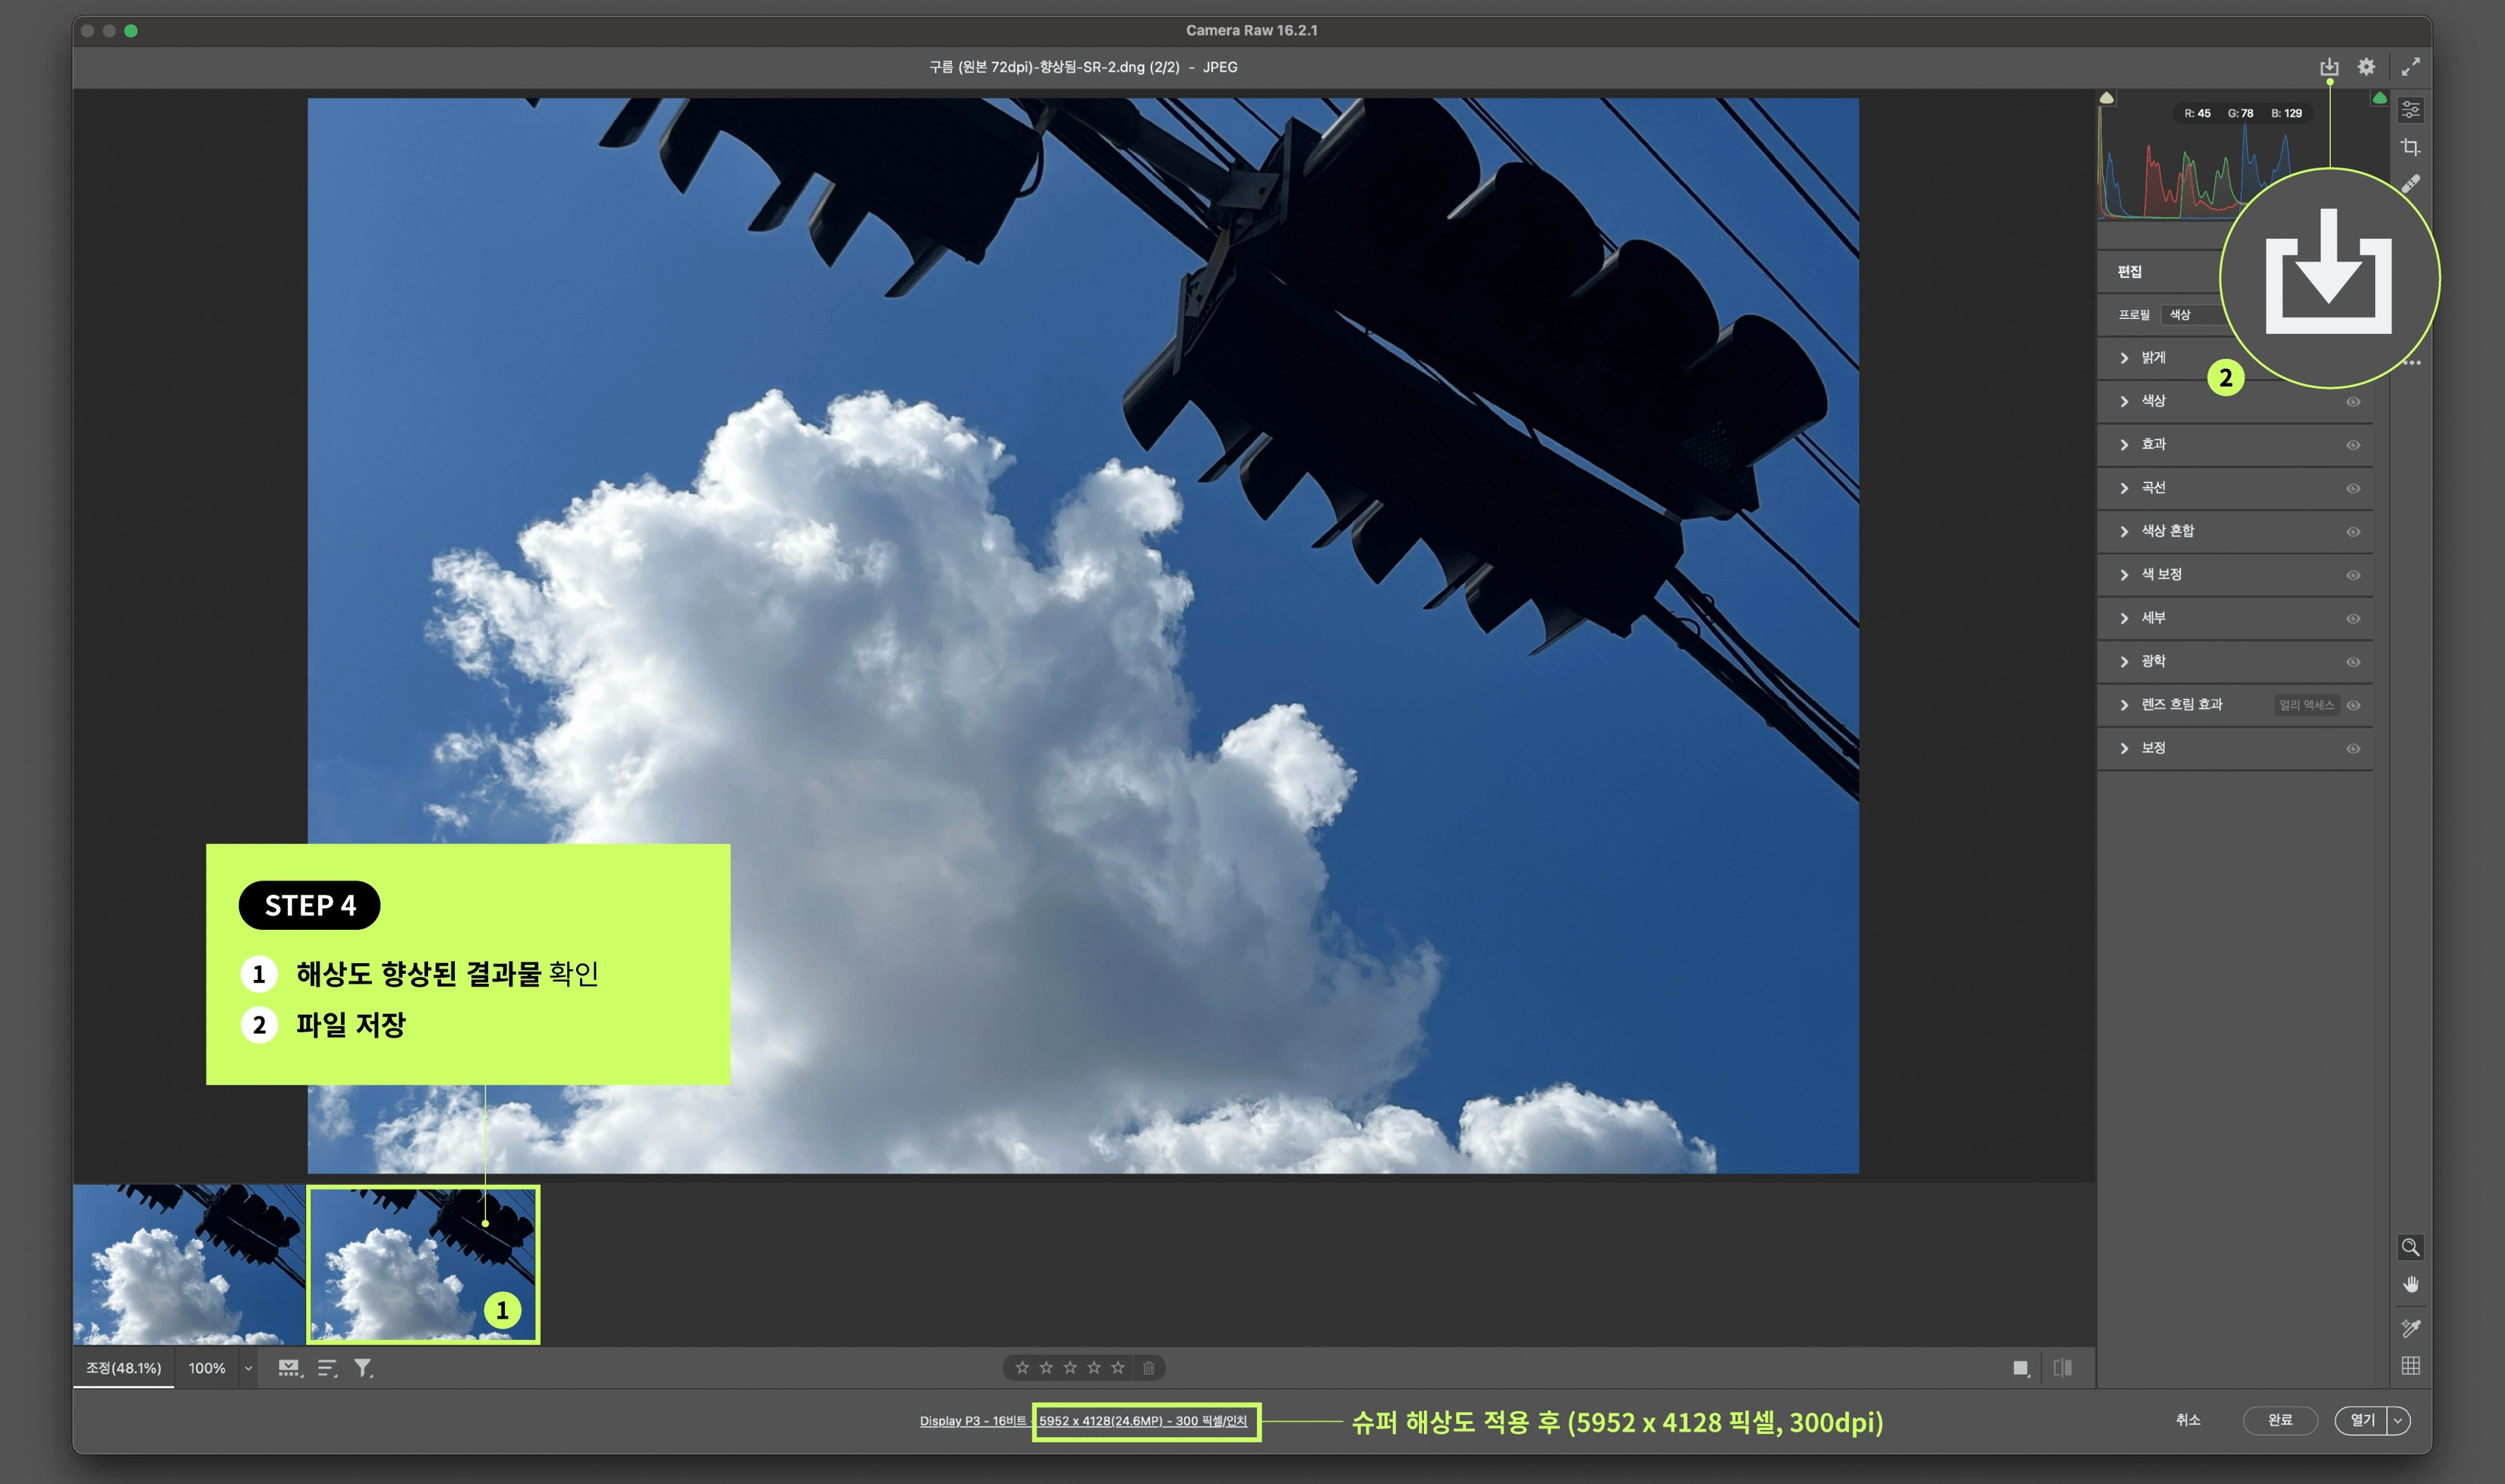Toggle visibility eye for 색상 panel
This screenshot has width=2505, height=1484.
2353,402
